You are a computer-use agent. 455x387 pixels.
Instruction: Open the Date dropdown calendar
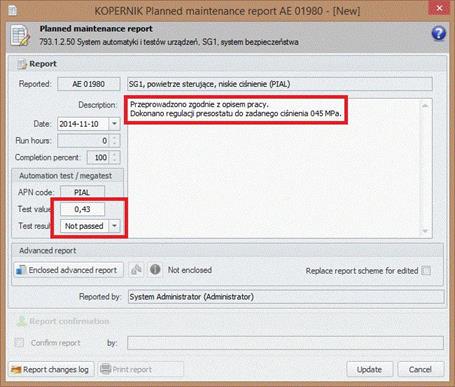[114, 124]
